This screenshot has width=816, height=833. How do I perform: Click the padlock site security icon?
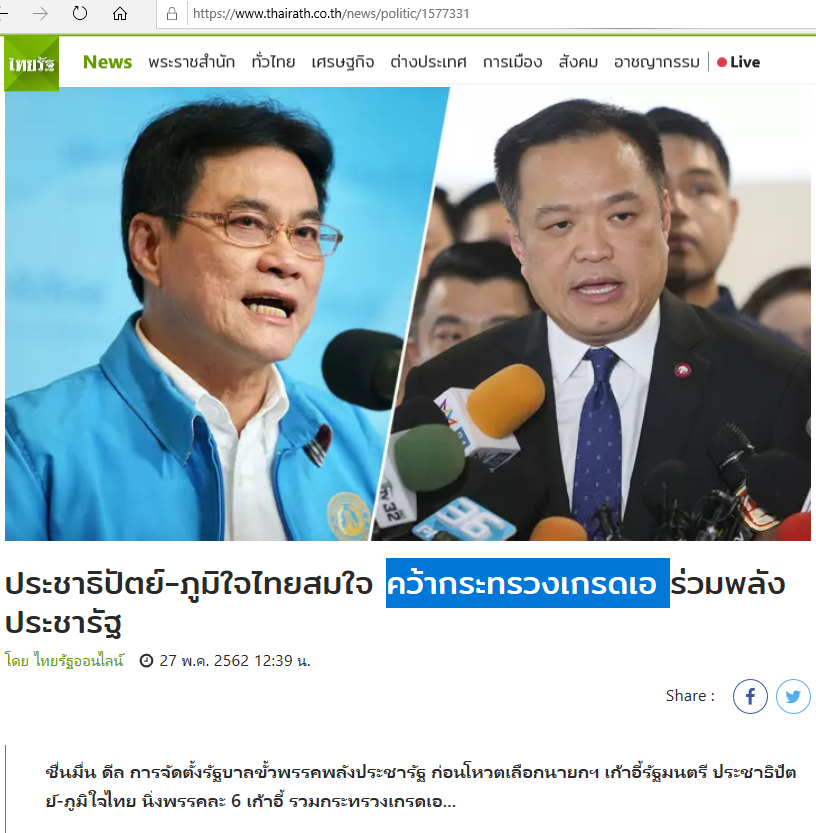[172, 13]
